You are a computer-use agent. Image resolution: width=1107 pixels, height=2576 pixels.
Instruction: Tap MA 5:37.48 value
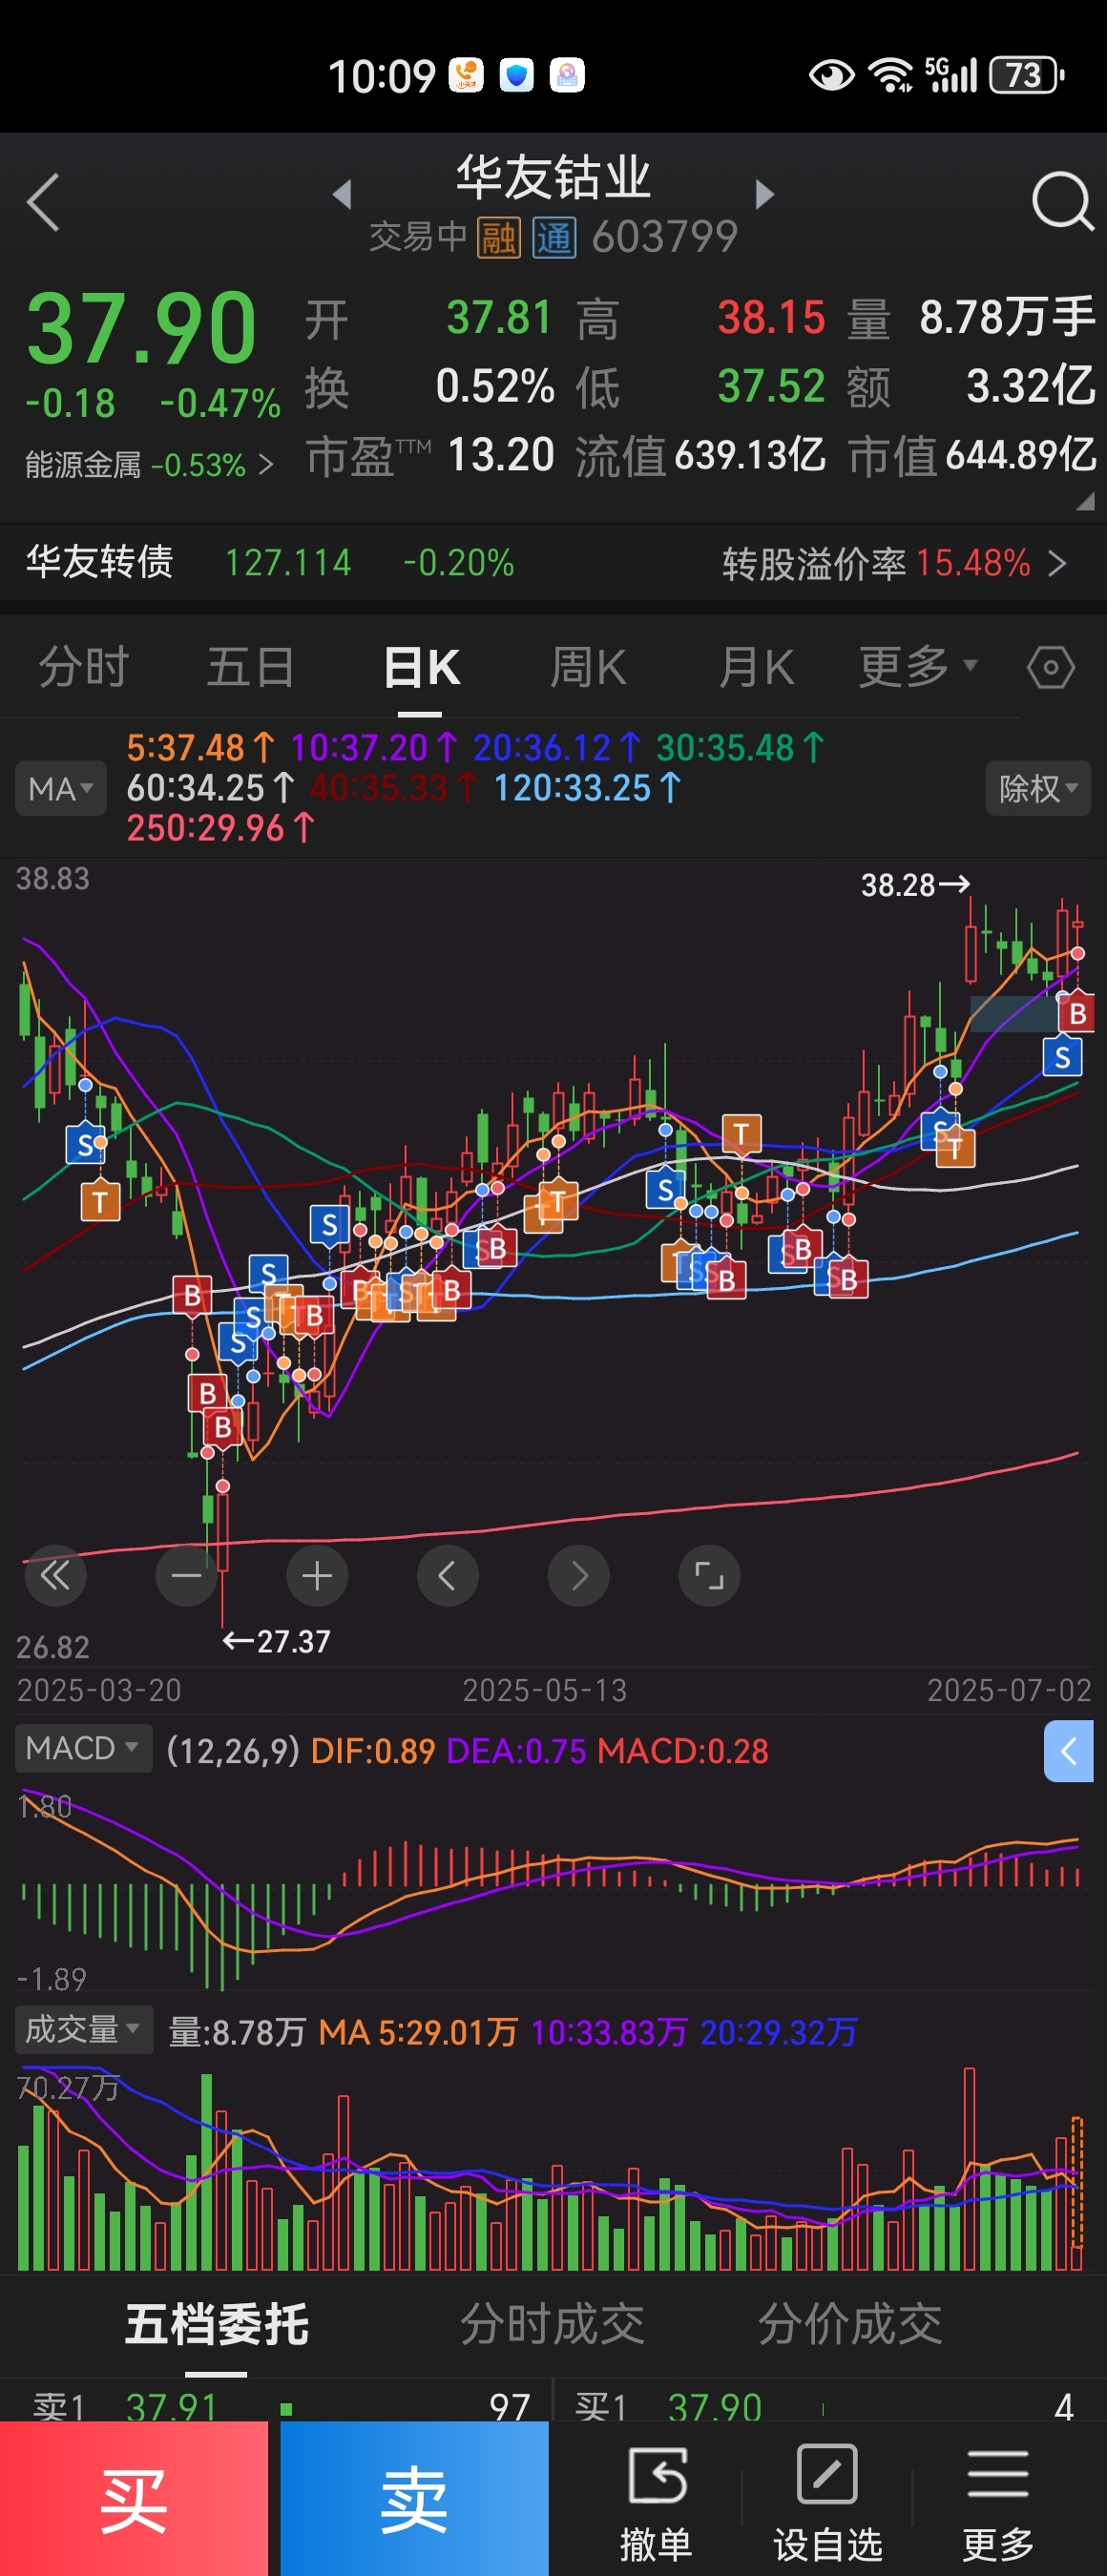pos(200,747)
